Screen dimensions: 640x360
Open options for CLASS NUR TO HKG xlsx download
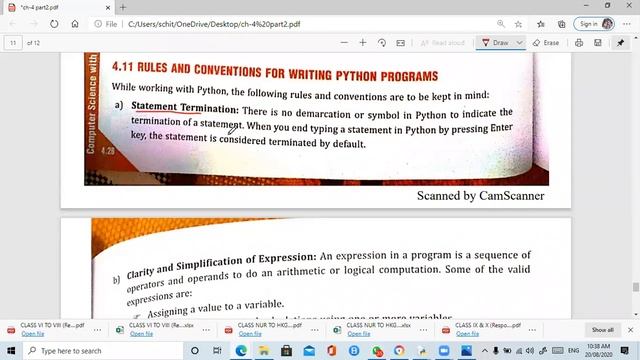click(423, 329)
